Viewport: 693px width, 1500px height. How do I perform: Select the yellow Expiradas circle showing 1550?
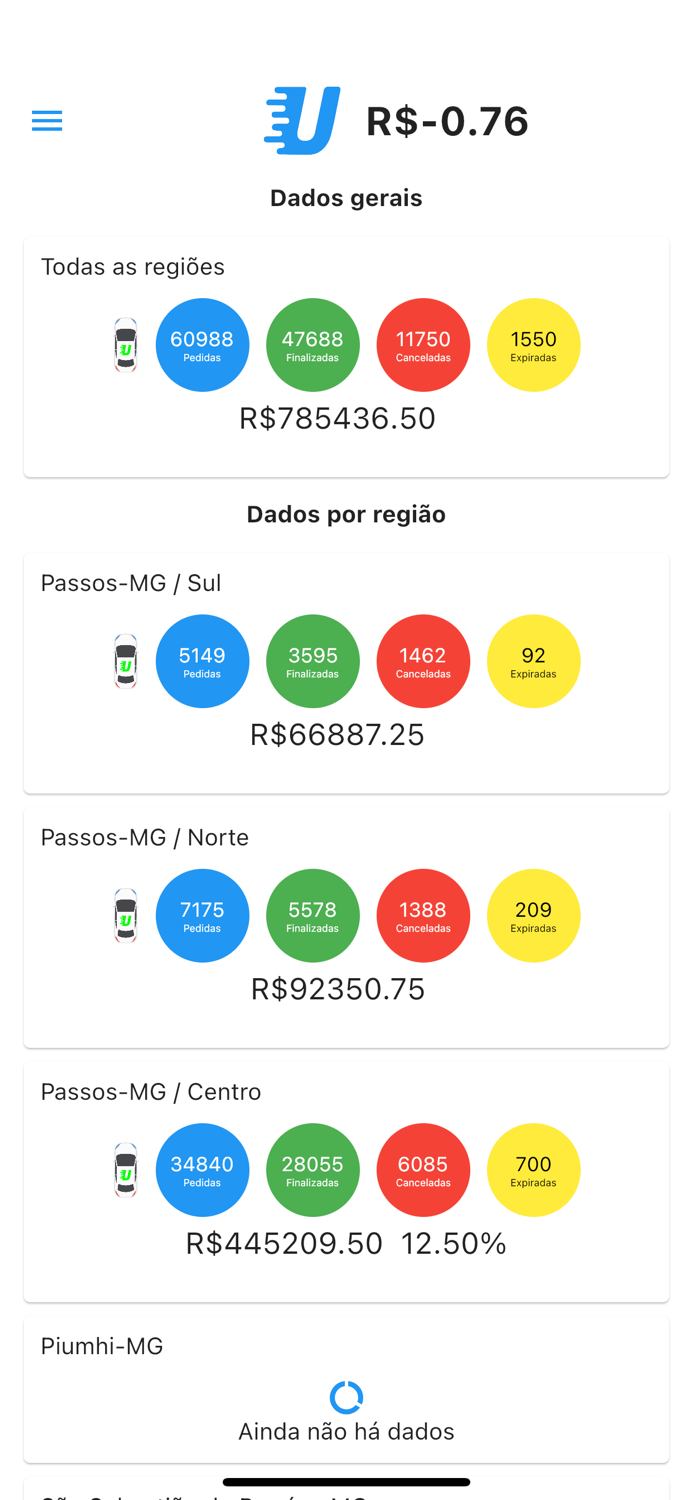533,344
